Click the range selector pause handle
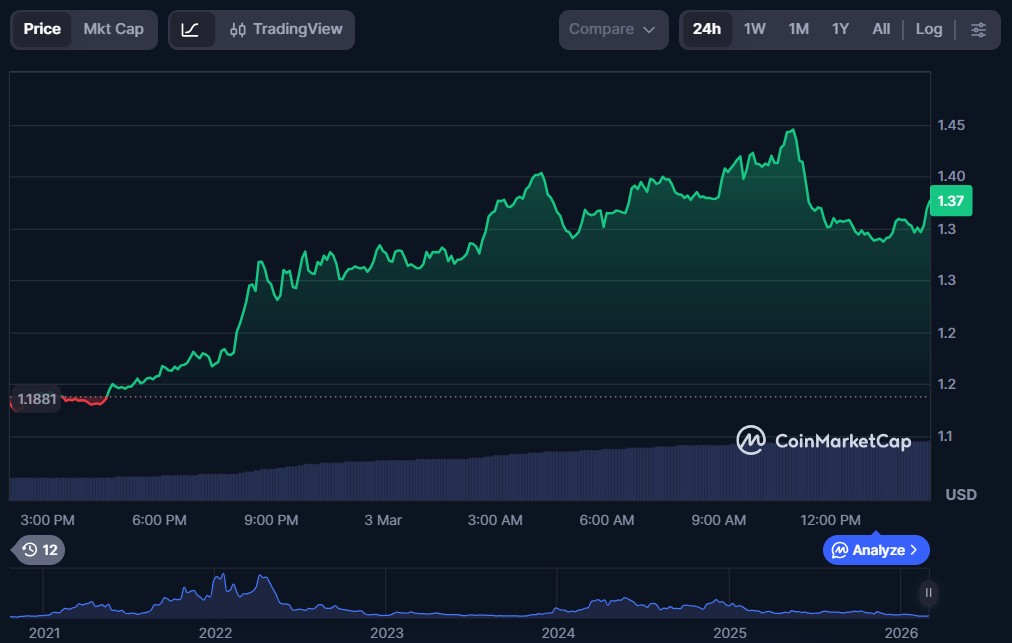 (x=929, y=593)
